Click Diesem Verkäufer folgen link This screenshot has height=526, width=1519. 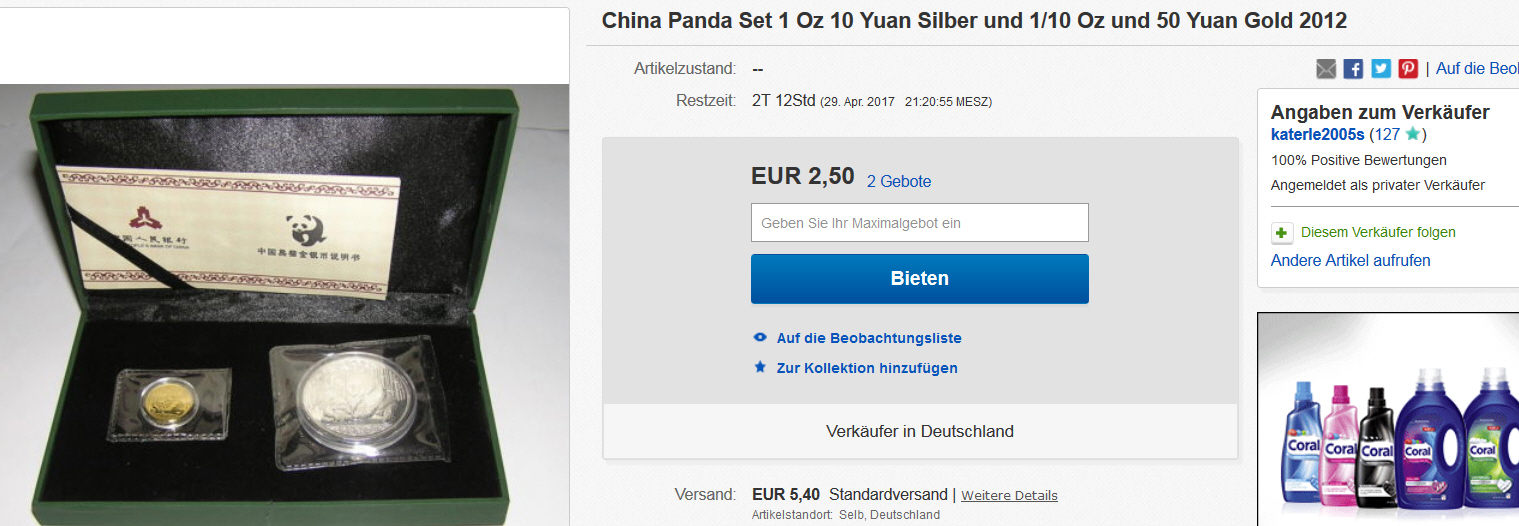point(1378,232)
